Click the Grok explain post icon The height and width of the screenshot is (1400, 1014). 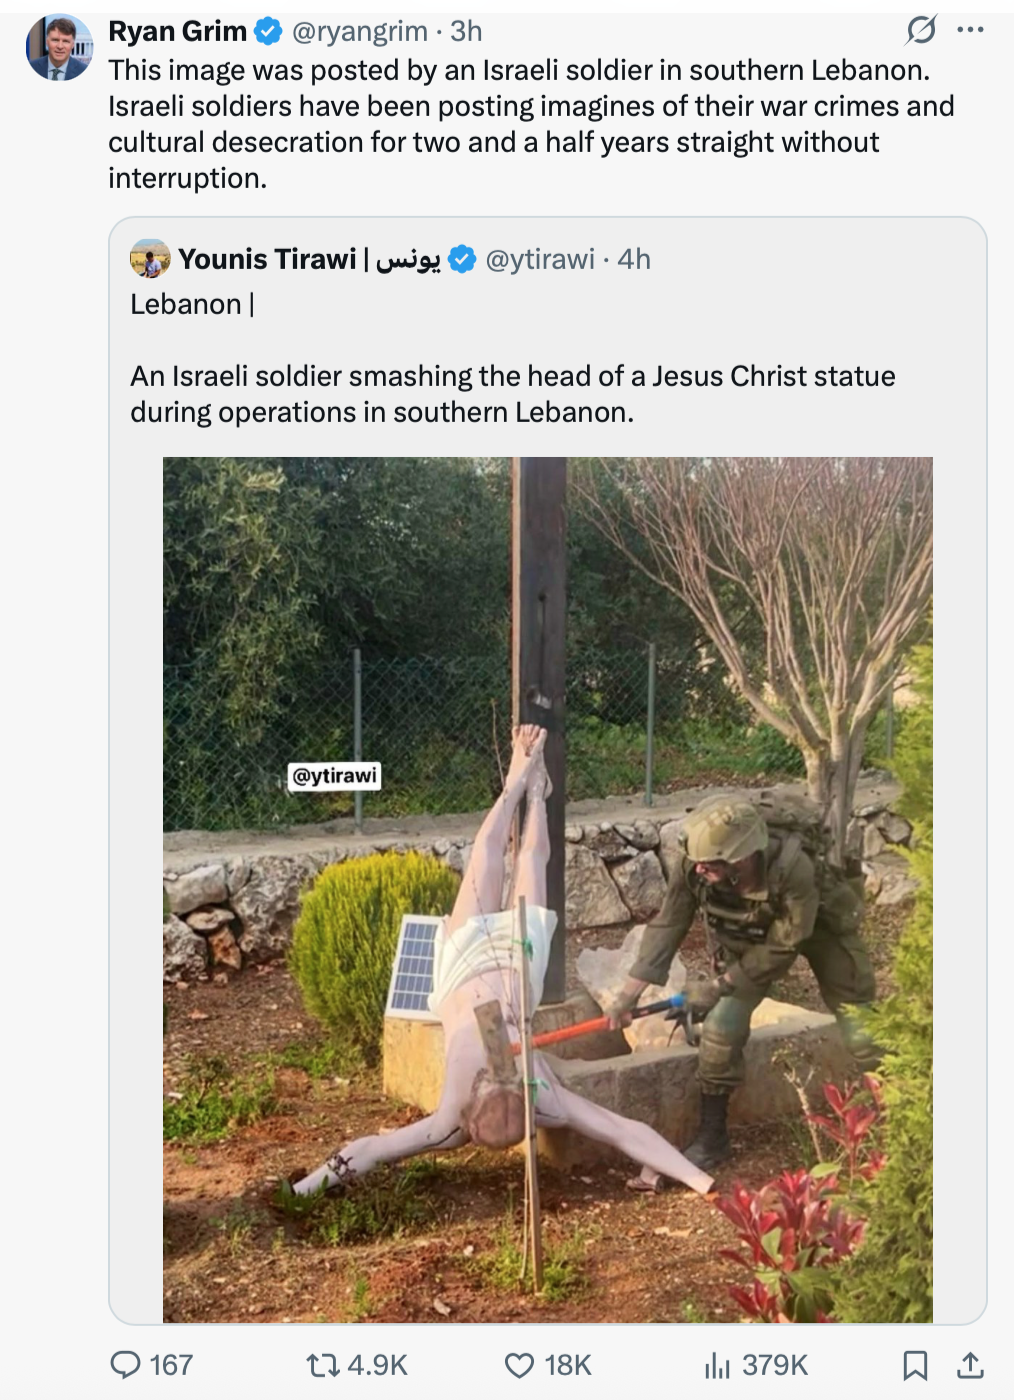[x=921, y=30]
